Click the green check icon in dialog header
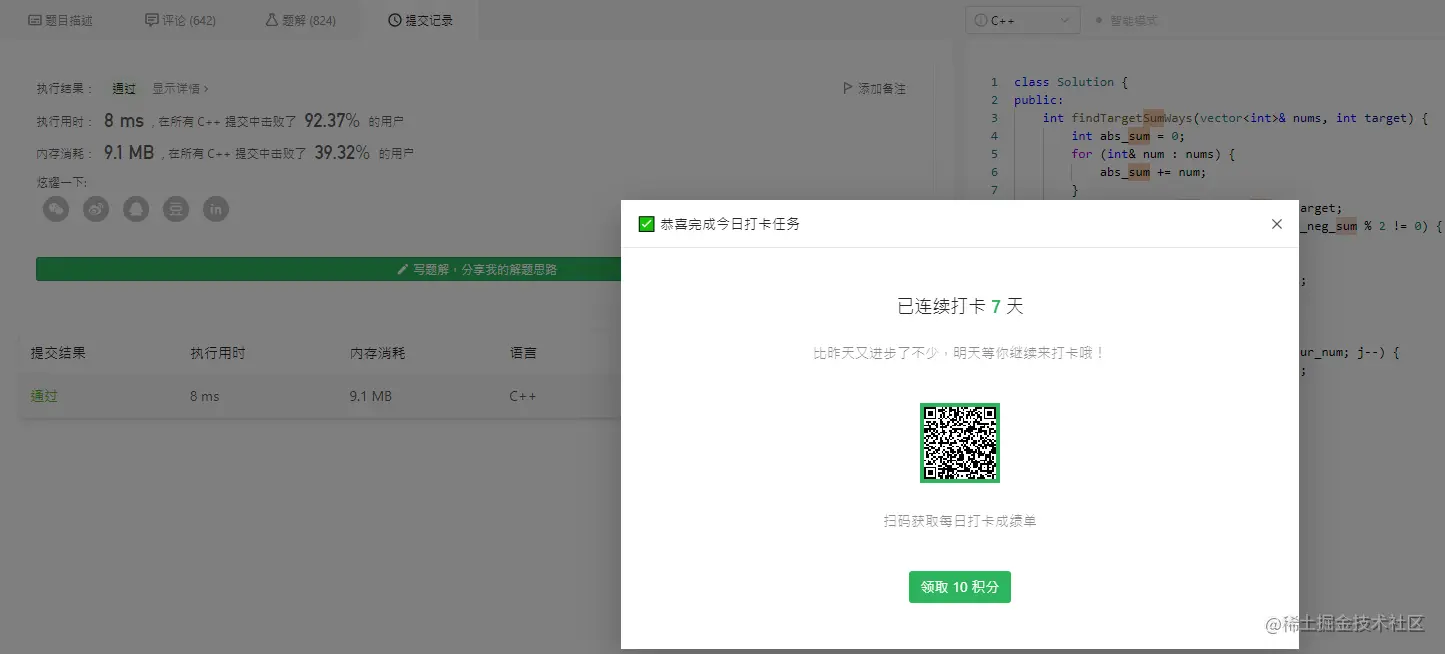The image size is (1445, 654). [x=646, y=224]
